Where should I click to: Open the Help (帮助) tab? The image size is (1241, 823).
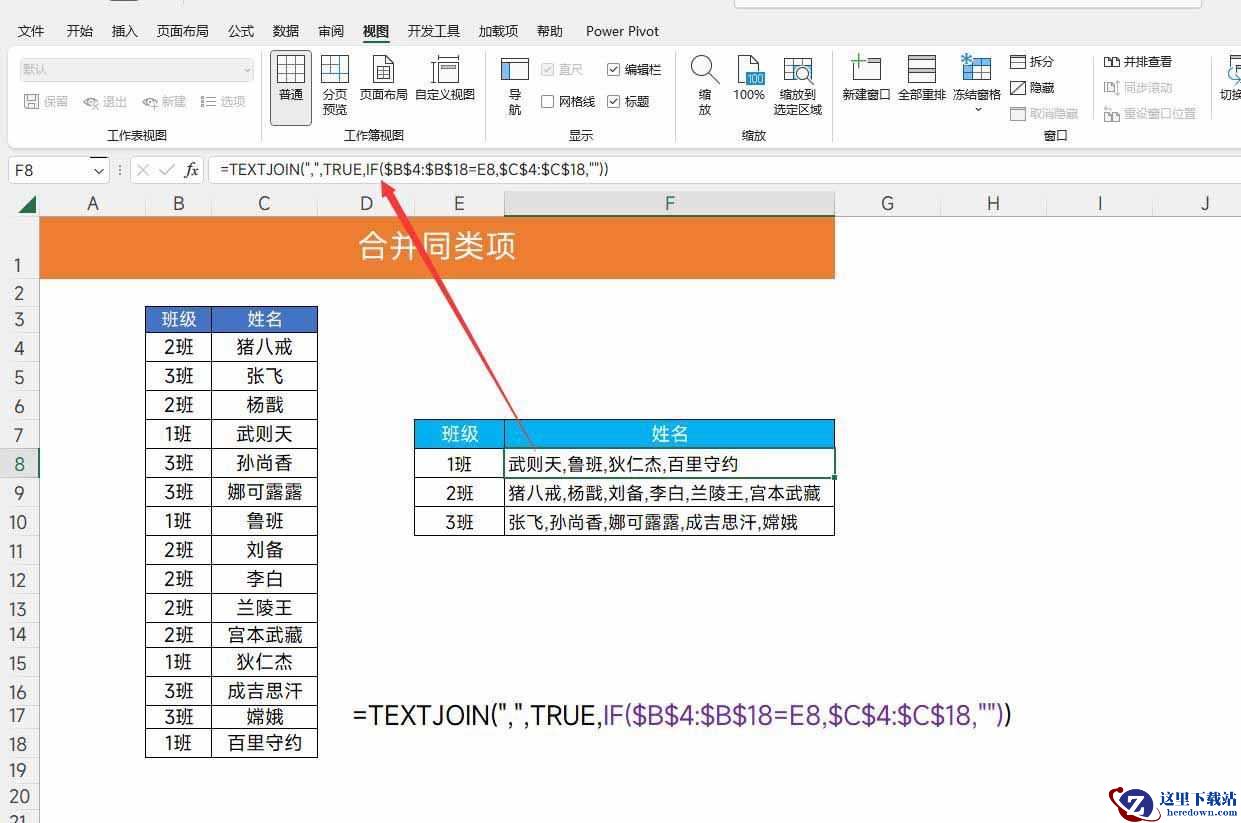[x=550, y=31]
